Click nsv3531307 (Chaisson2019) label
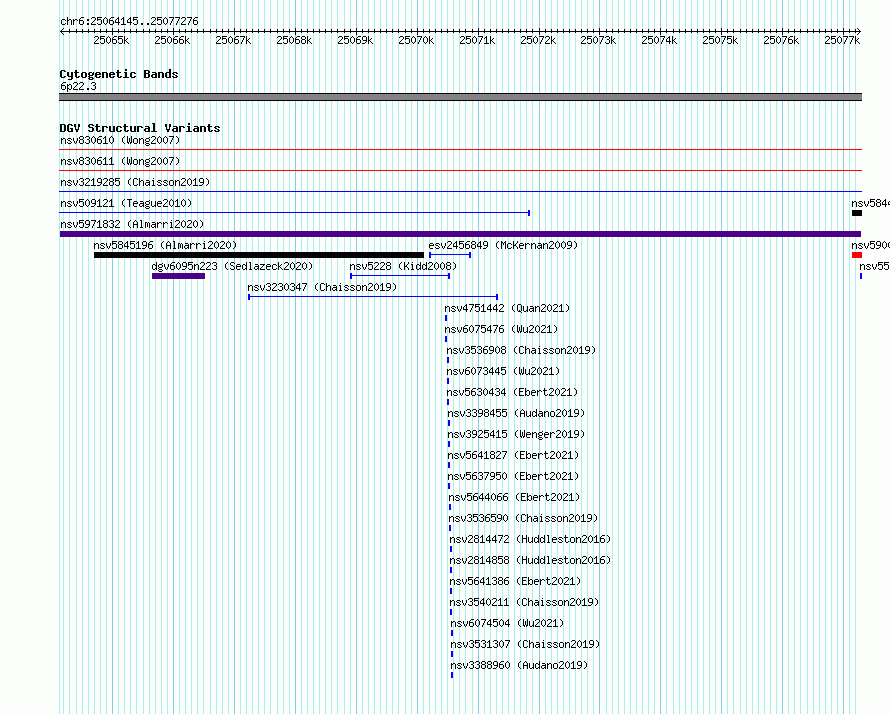The image size is (890, 714). coord(525,644)
